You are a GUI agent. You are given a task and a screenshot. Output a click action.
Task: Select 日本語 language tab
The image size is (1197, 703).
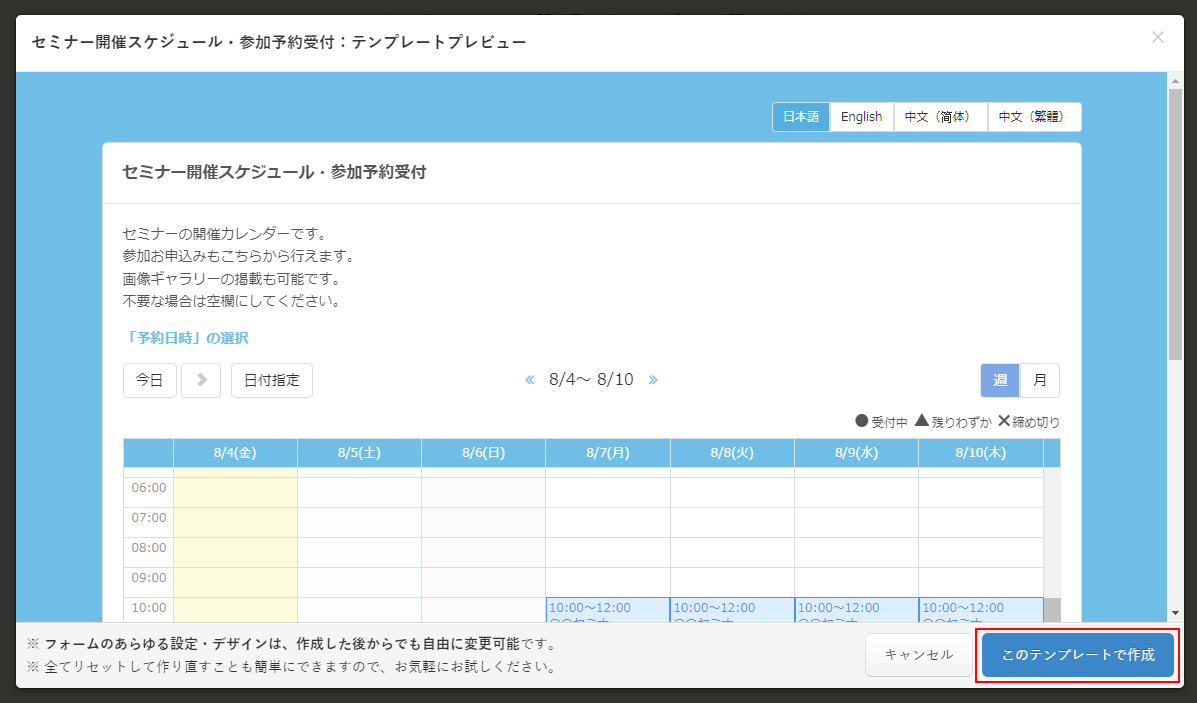click(801, 117)
